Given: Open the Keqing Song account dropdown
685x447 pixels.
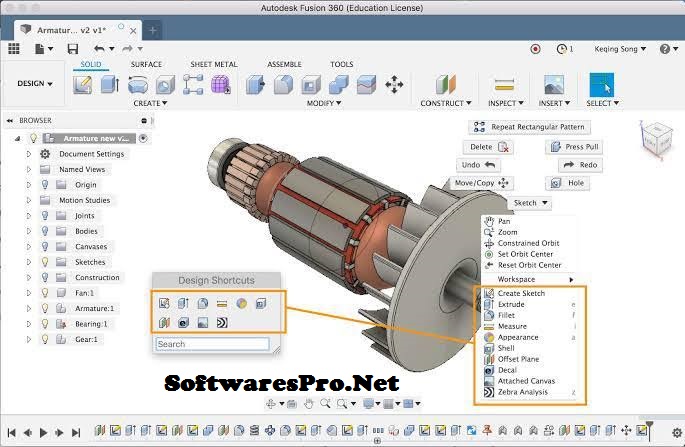Looking at the screenshot, I should click(620, 49).
